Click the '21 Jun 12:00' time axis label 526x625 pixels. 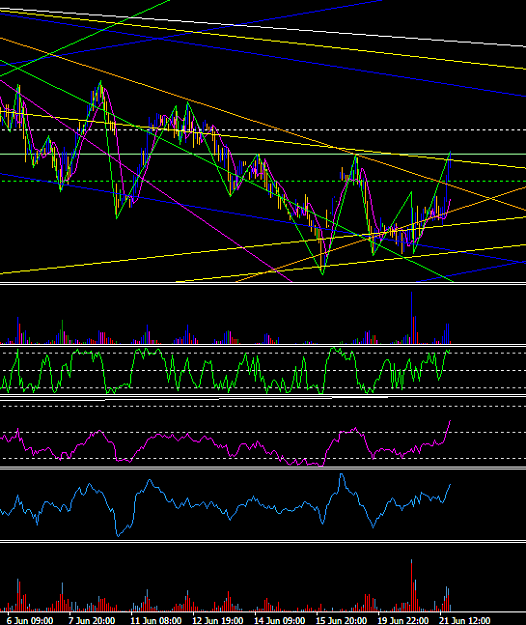[465, 620]
